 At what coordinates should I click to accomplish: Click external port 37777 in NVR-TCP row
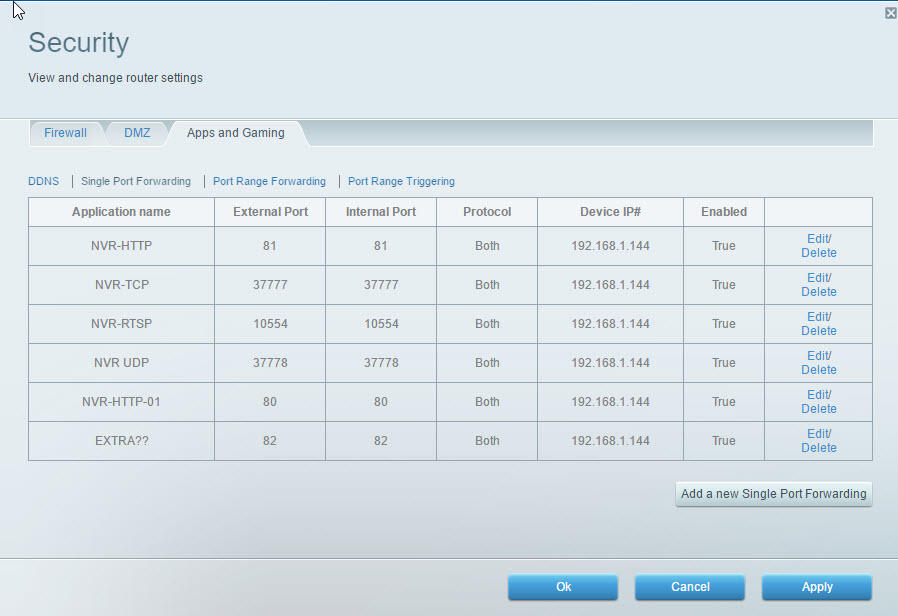click(270, 285)
